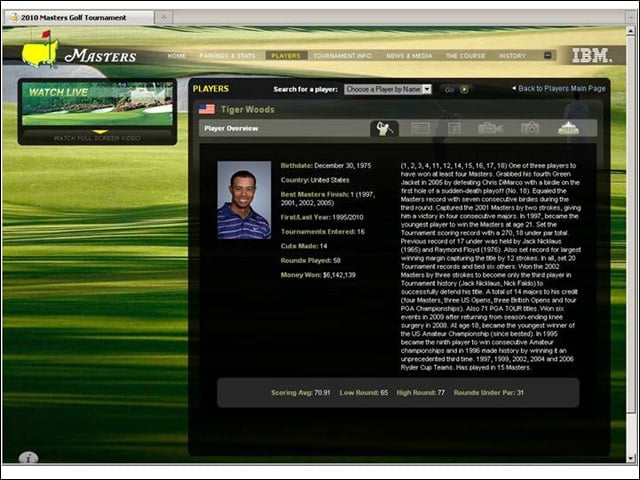Open the Watch Live video banner
The width and height of the screenshot is (640, 480).
coord(97,104)
